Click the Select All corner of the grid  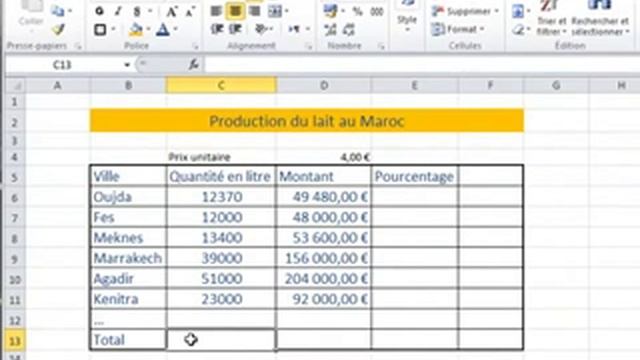point(15,86)
